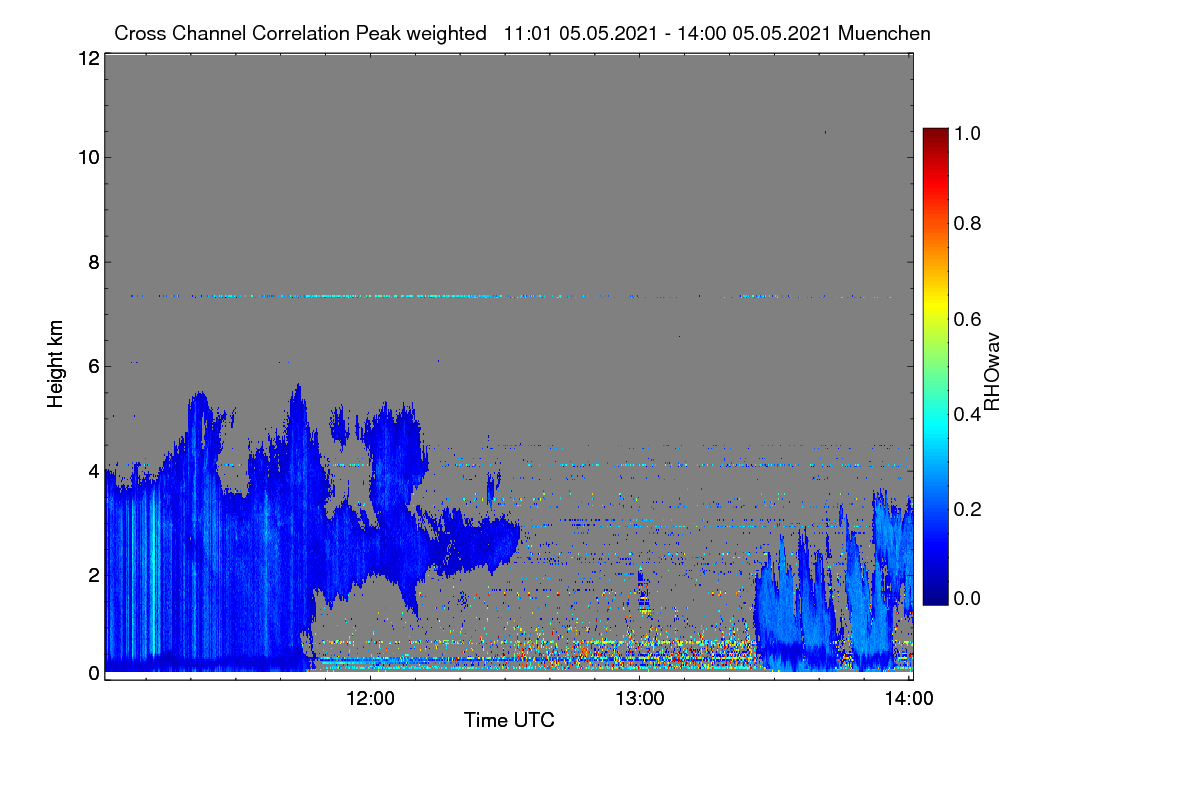Viewport: 1200px width, 800px height.
Task: Click the 'Height km' y-axis label
Action: tap(54, 365)
